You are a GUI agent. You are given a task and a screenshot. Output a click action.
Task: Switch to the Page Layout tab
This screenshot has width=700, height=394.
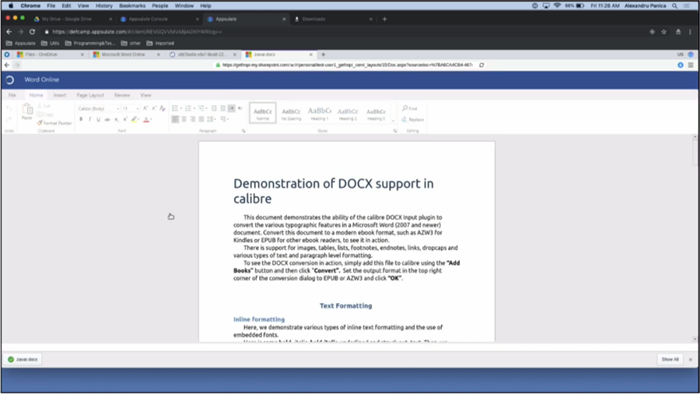coord(90,95)
